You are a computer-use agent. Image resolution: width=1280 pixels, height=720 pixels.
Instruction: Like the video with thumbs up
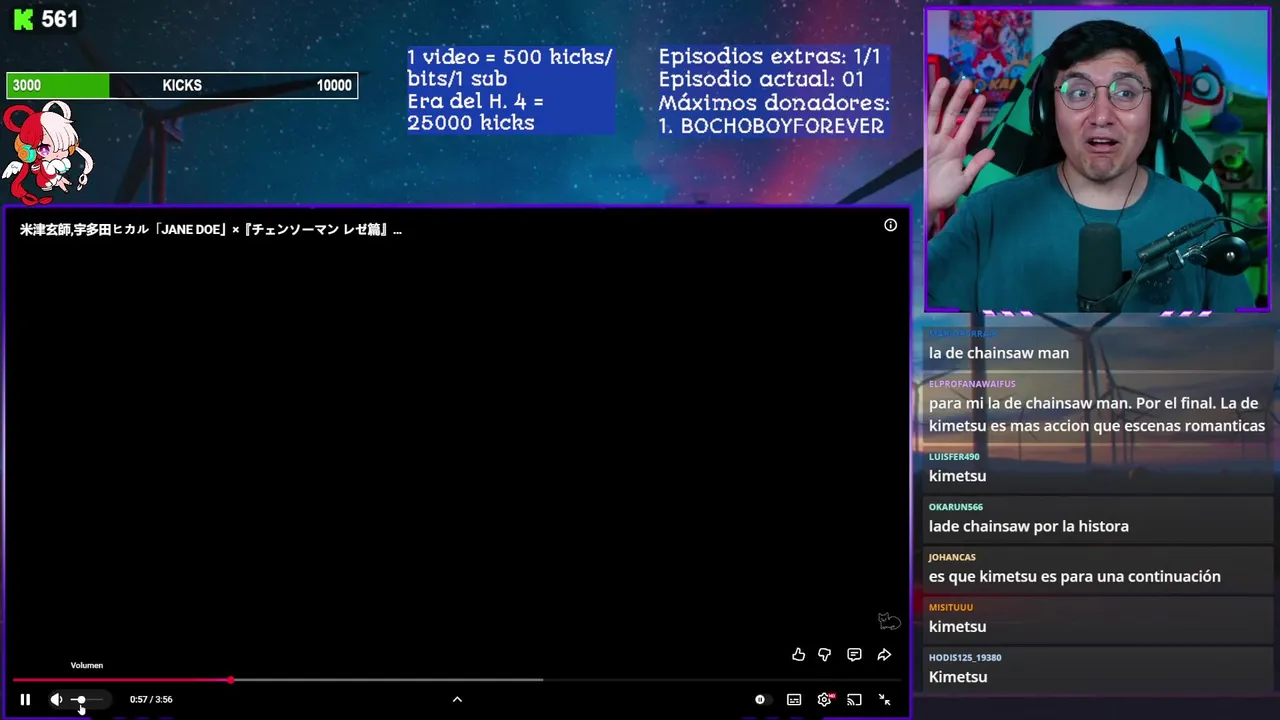pos(798,655)
